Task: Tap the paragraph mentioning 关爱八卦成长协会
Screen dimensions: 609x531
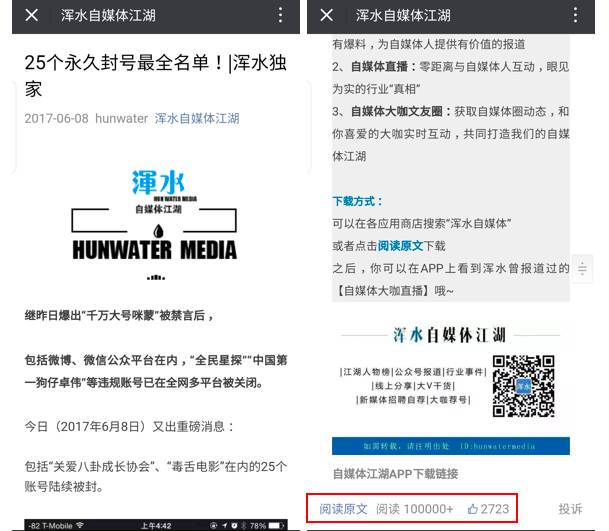Action: [x=155, y=476]
